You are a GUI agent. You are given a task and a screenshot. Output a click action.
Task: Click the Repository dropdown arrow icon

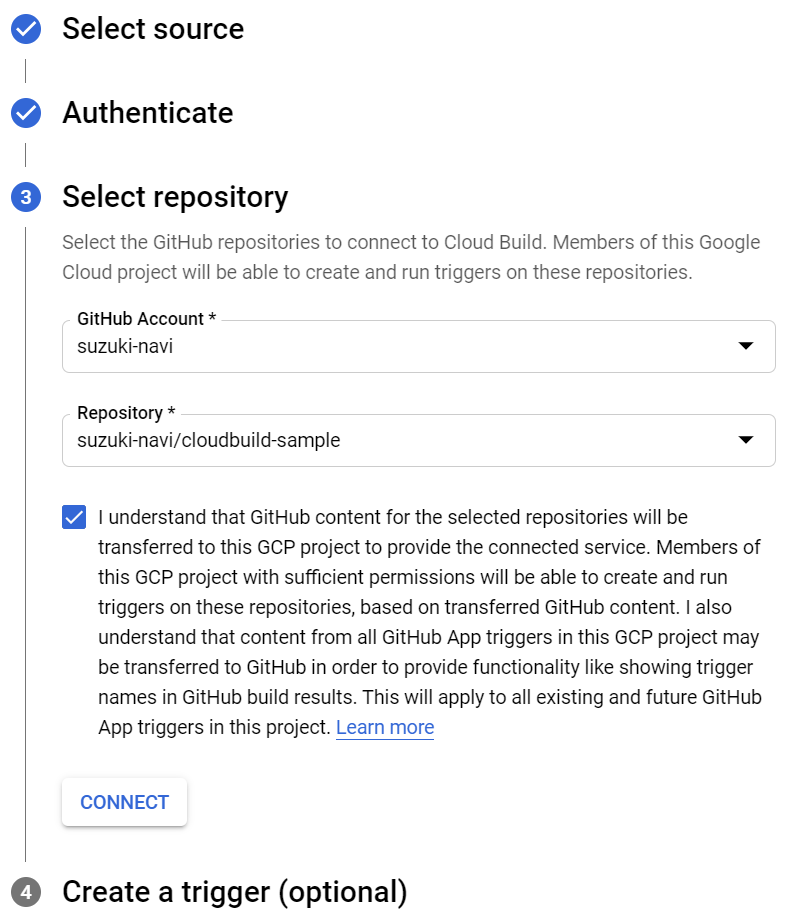(746, 440)
